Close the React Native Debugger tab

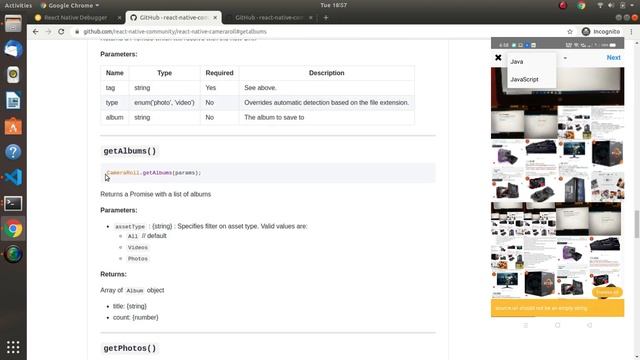[x=119, y=18]
